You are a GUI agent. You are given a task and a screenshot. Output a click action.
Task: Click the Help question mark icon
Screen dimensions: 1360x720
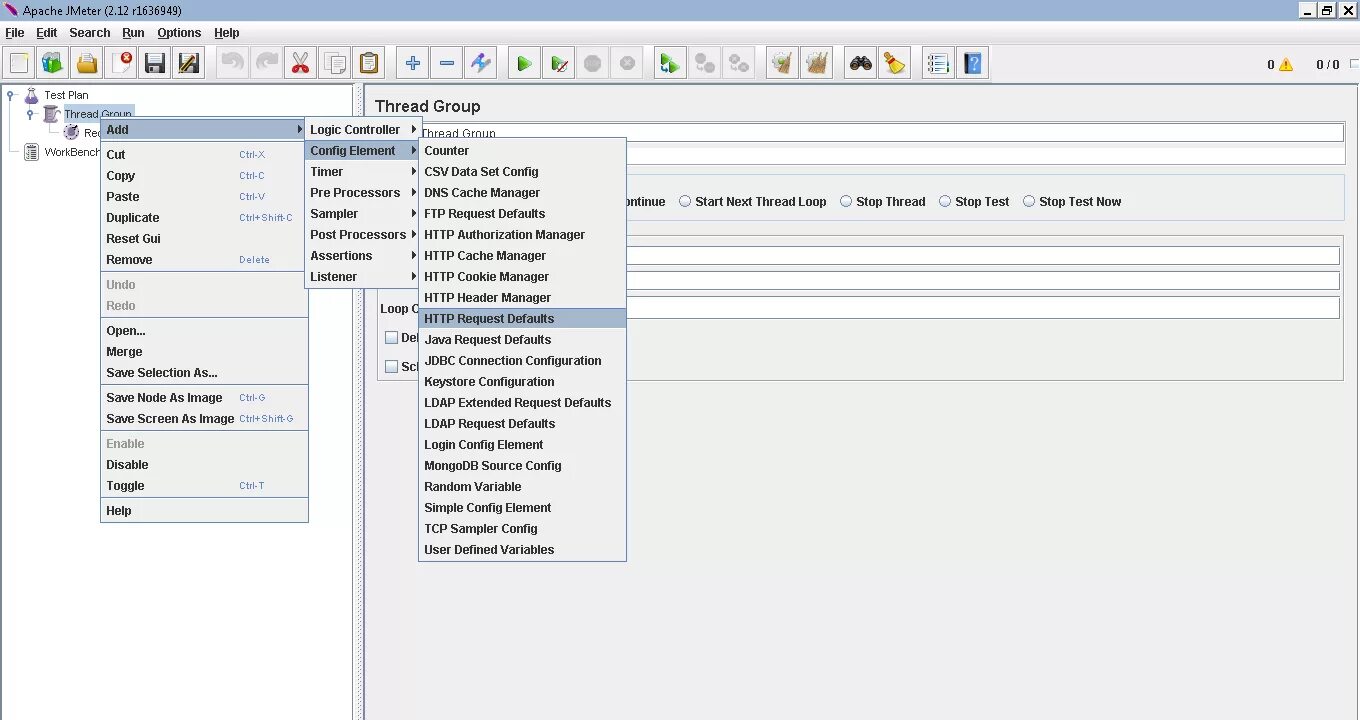tap(972, 64)
